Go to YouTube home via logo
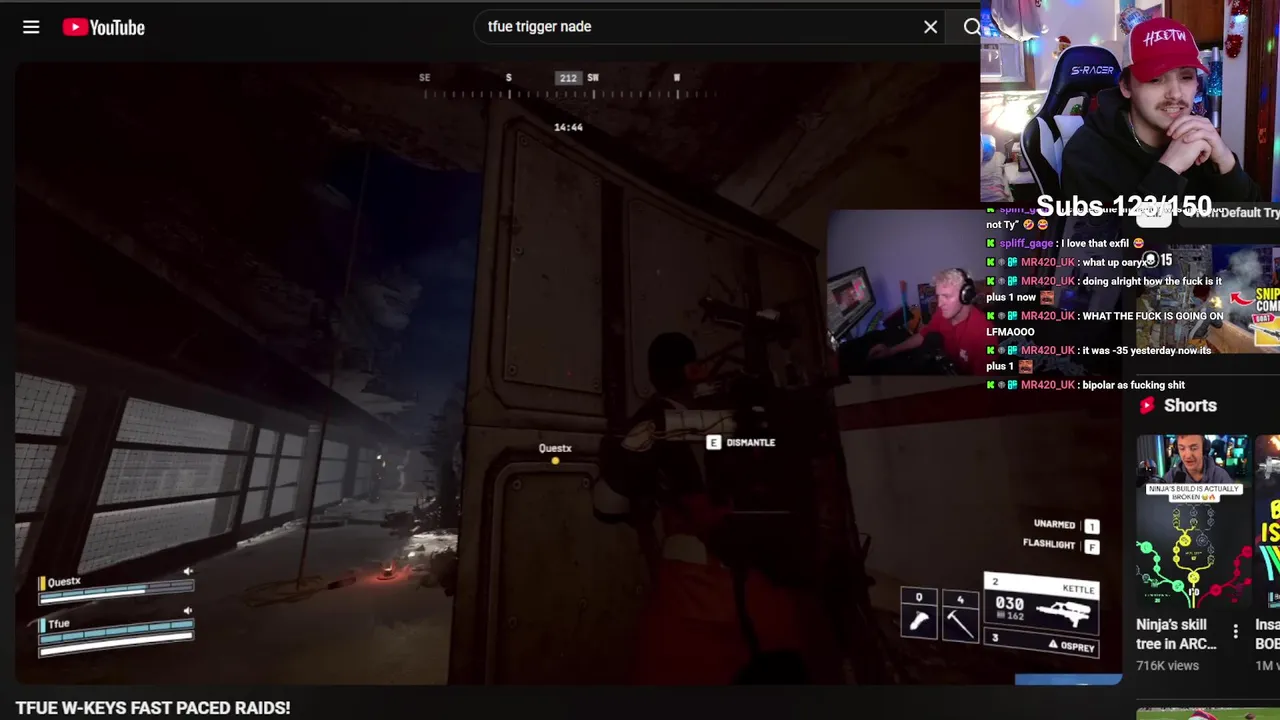The image size is (1280, 720). [104, 27]
